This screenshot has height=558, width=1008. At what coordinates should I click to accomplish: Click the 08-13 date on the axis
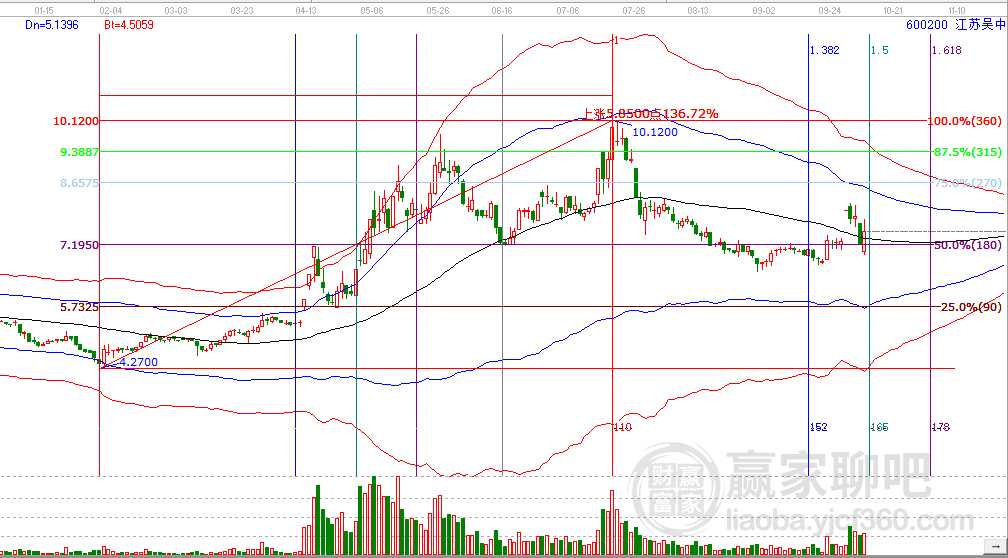[698, 10]
